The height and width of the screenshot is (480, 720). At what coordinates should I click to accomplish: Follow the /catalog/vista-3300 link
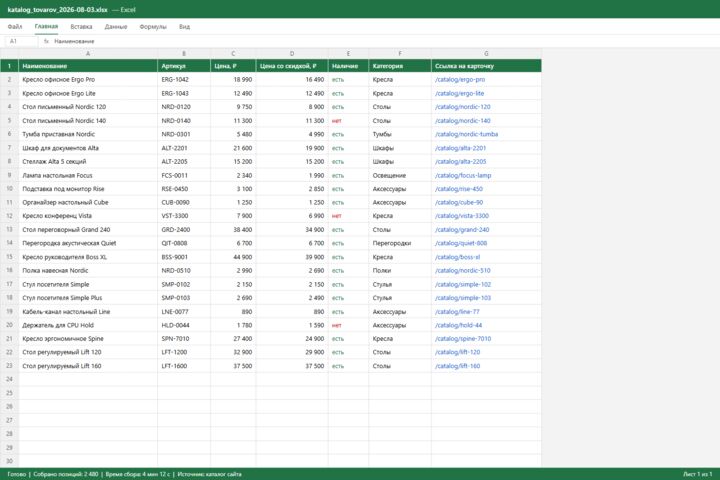click(x=461, y=216)
